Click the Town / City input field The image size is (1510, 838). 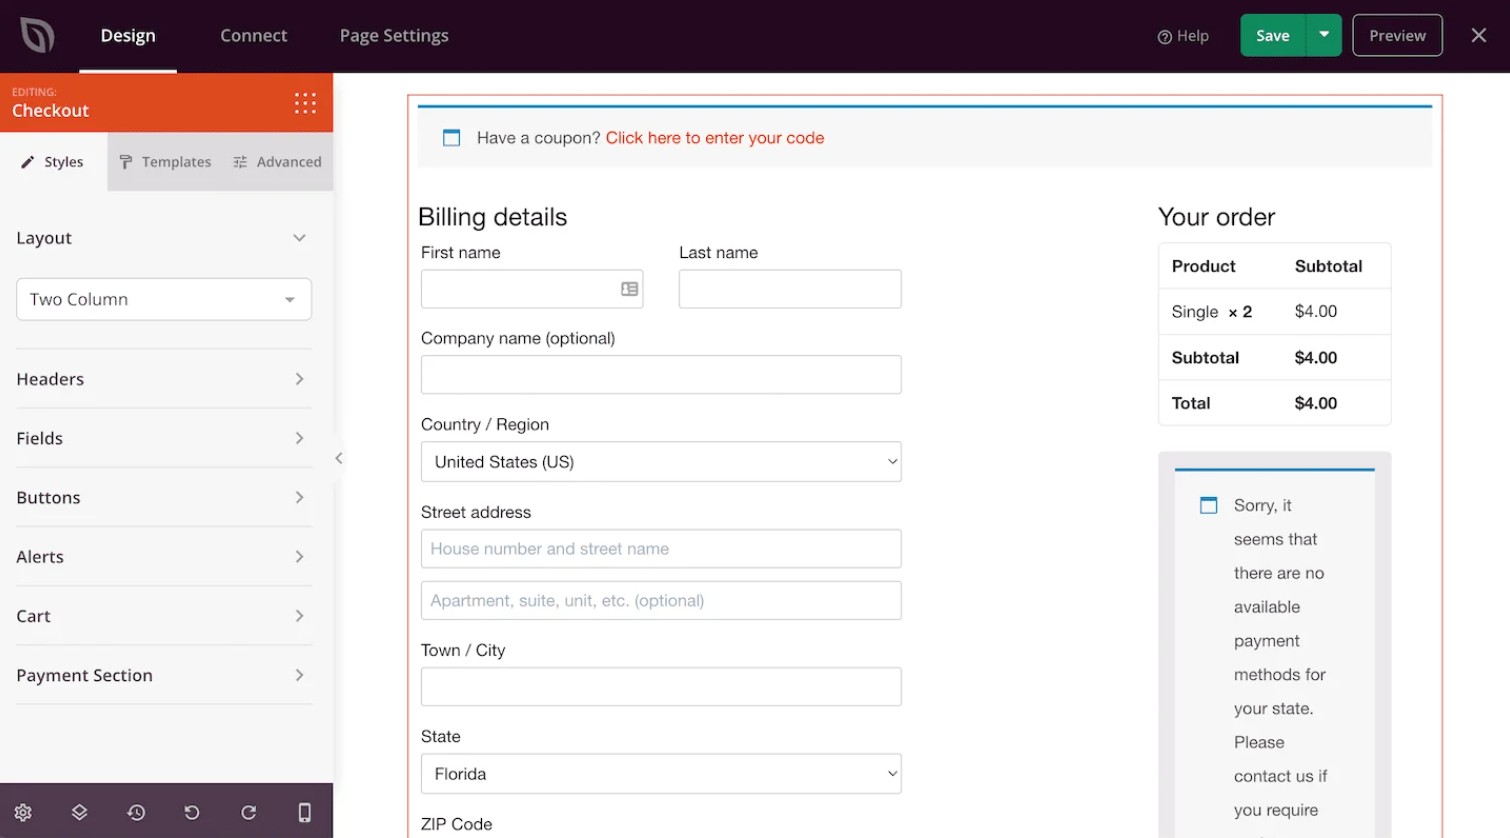tap(661, 686)
